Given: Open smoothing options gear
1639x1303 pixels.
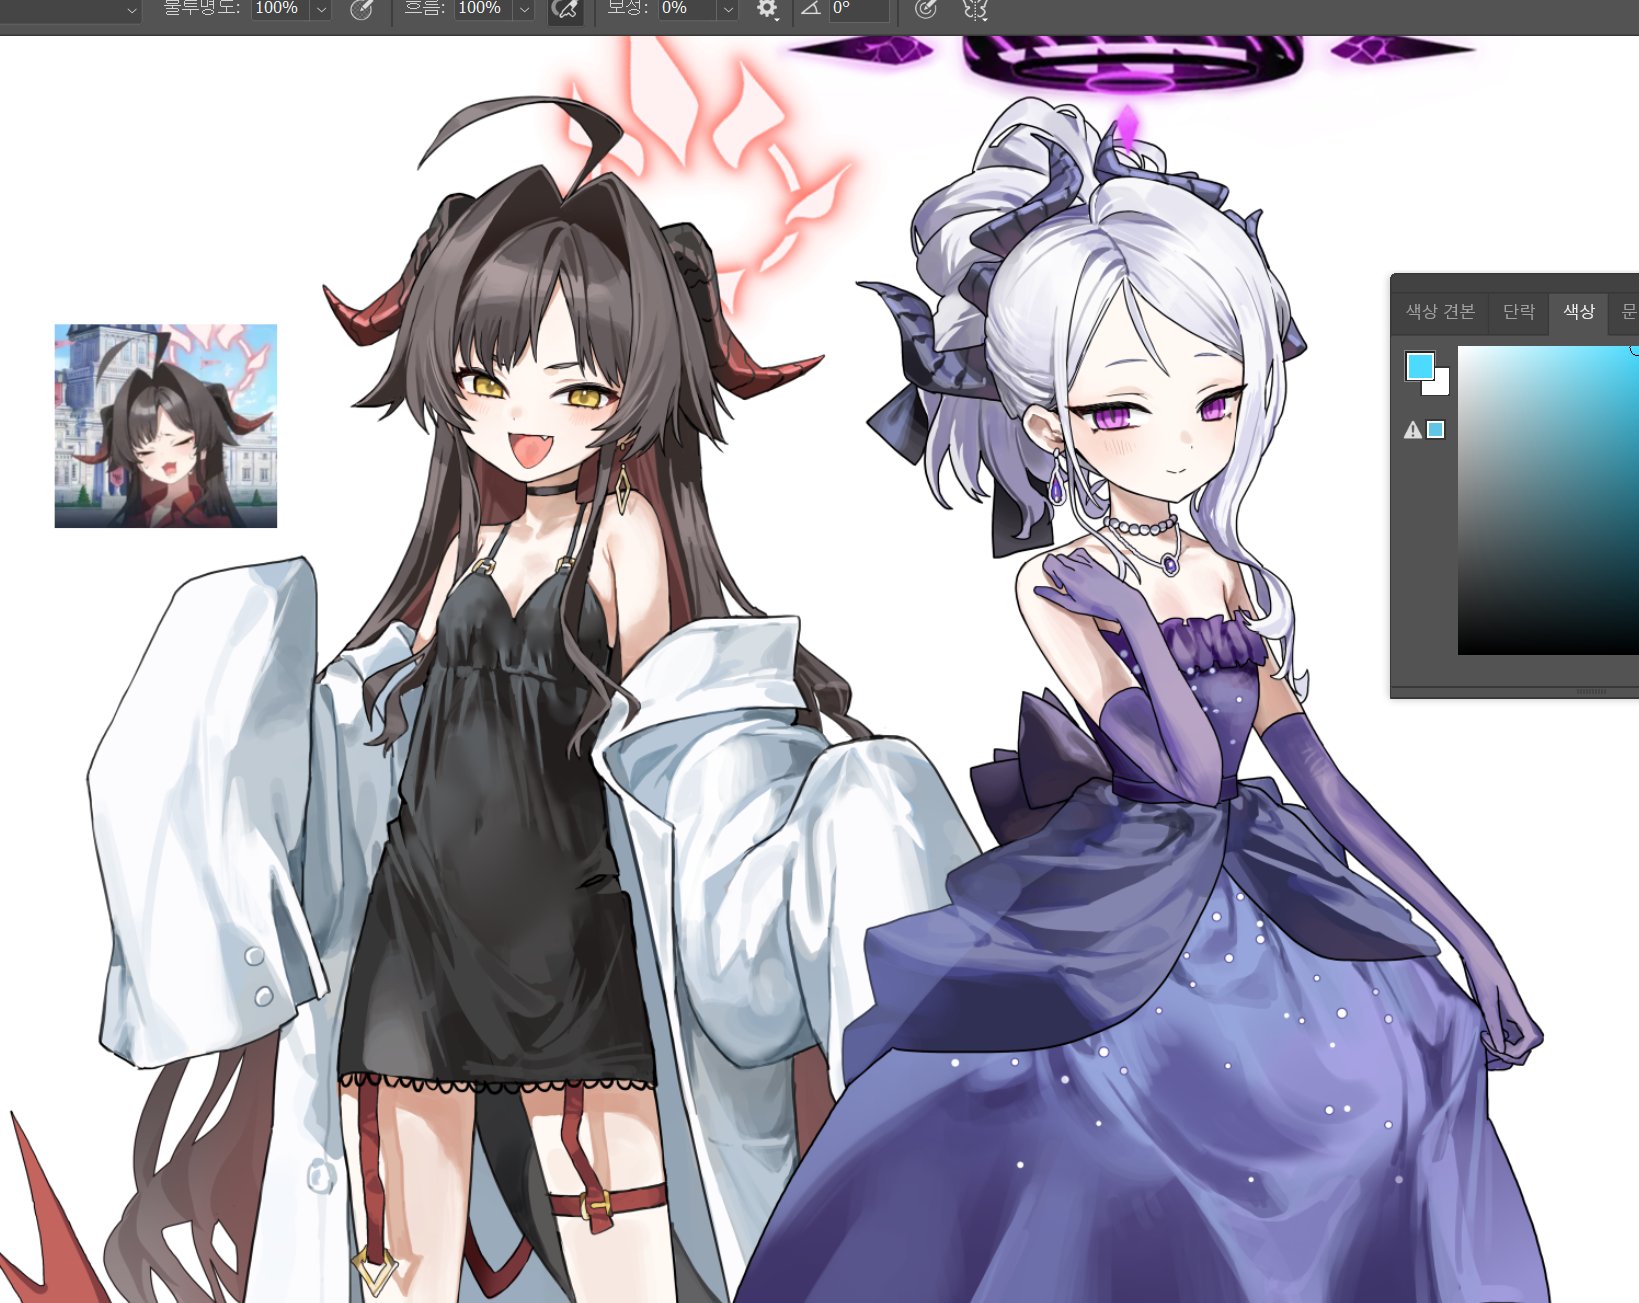Looking at the screenshot, I should [767, 9].
